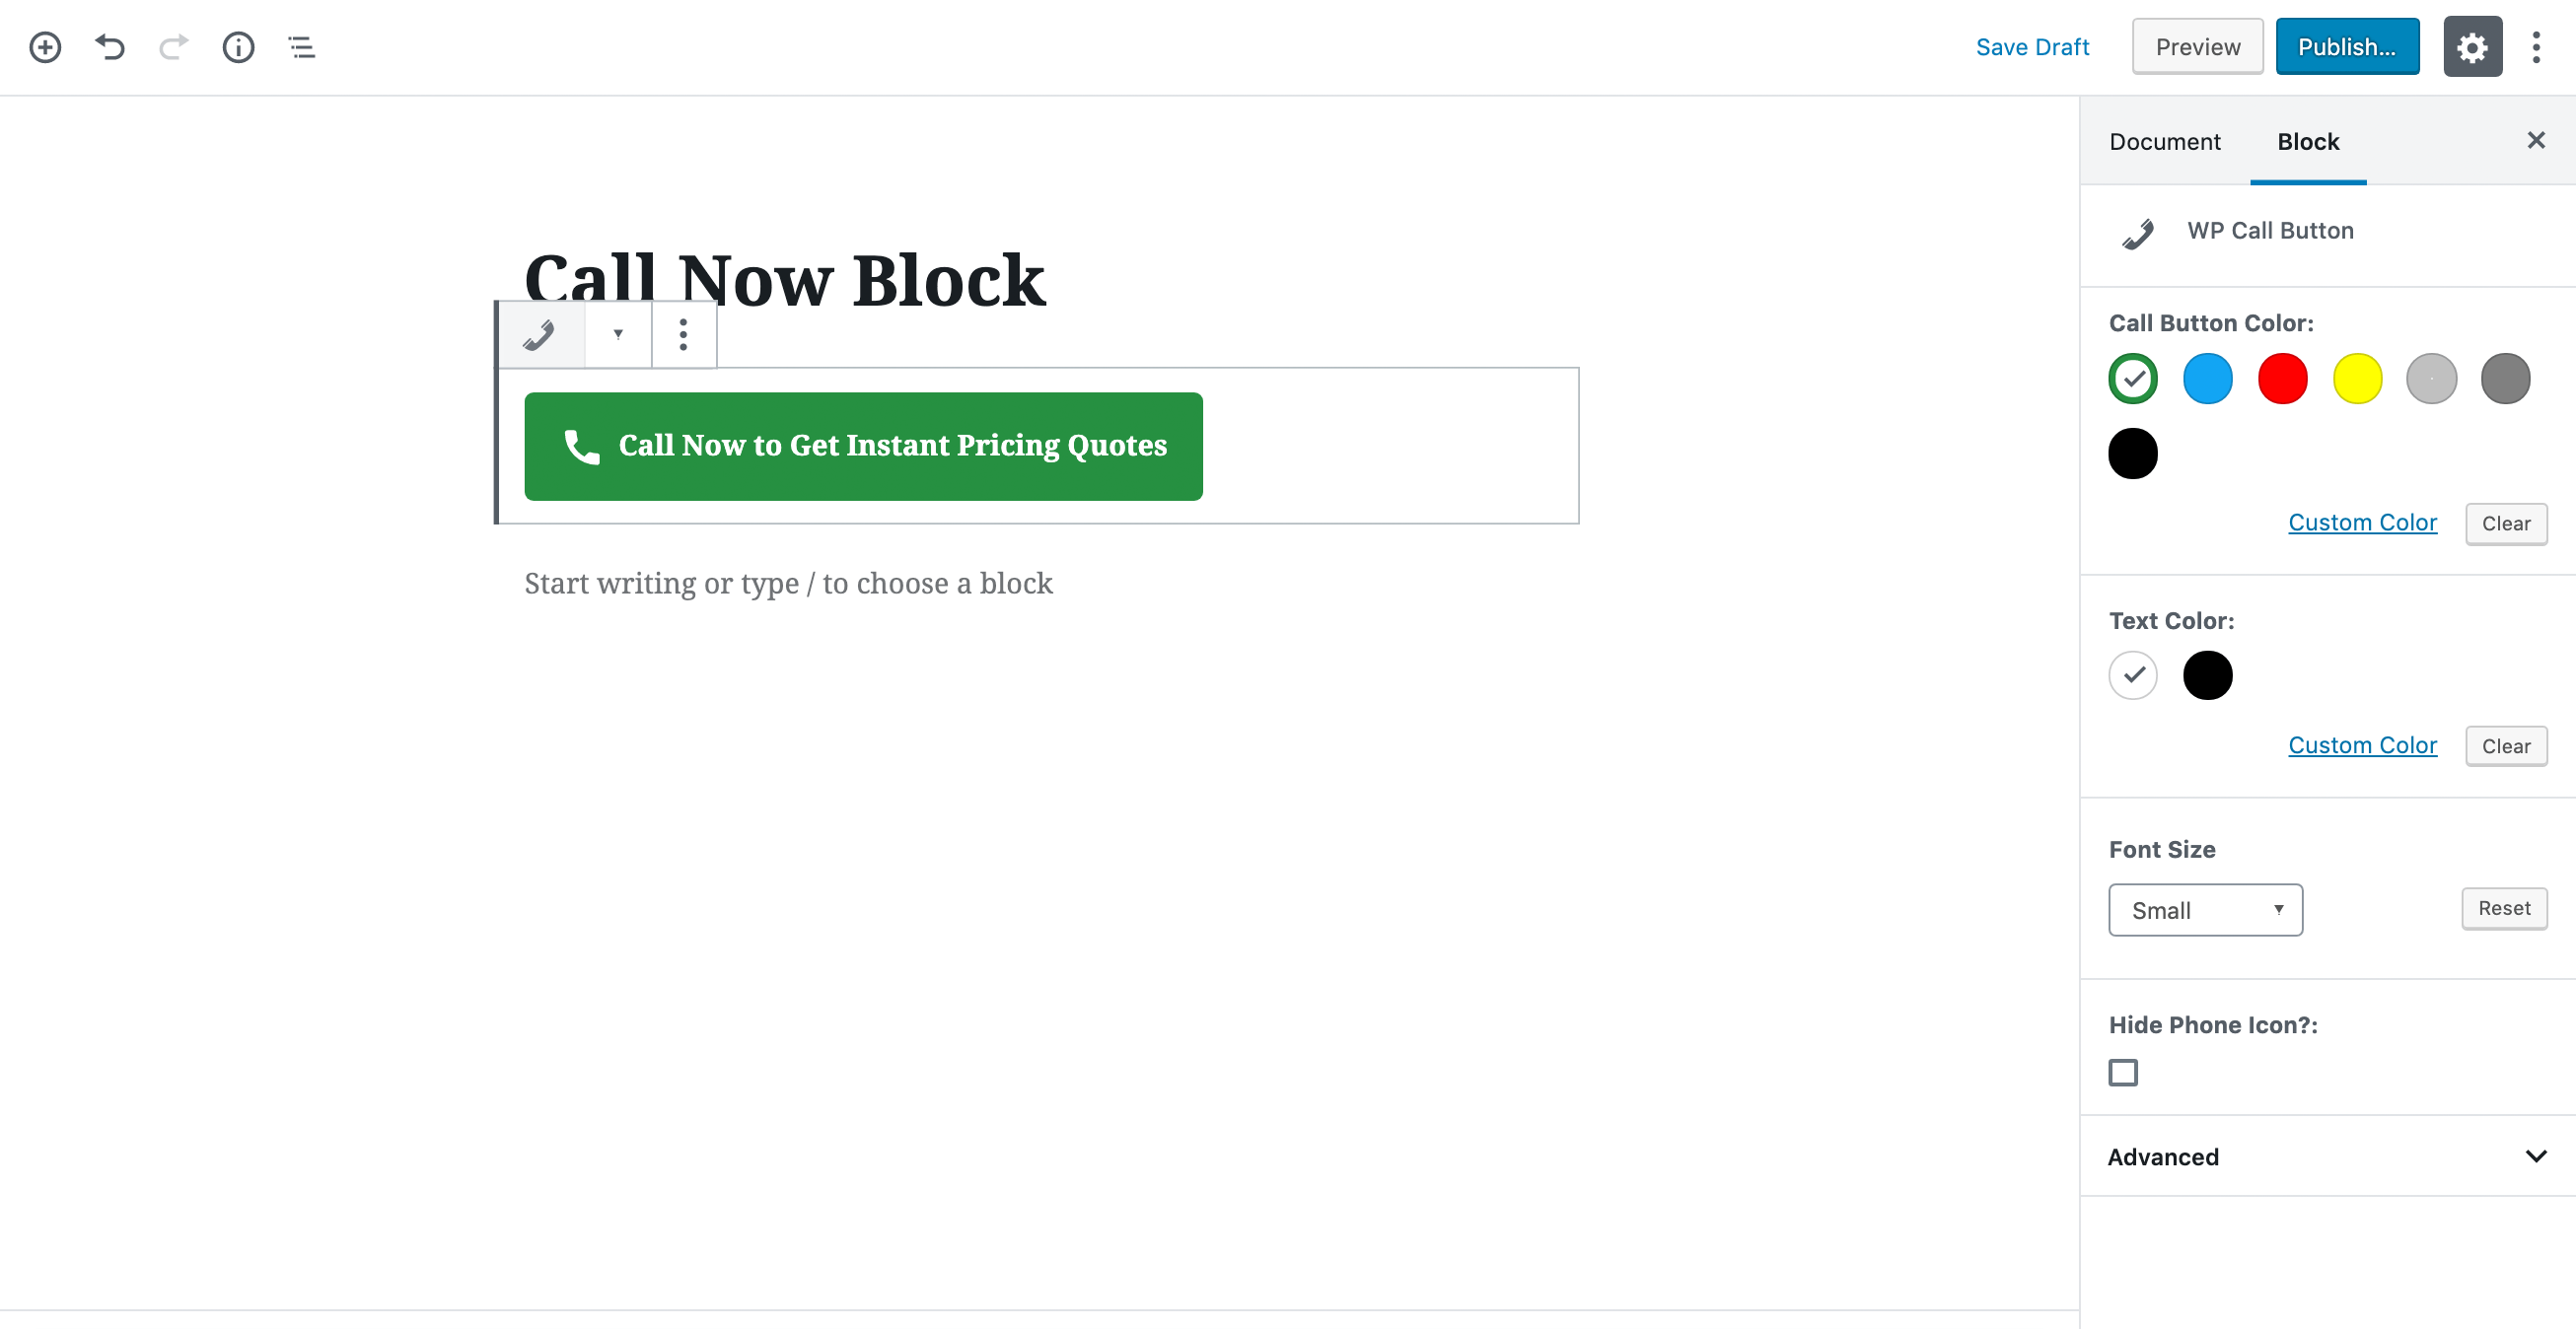Viewport: 2576px width, 1329px height.
Task: Switch to the Block tab
Action: pos(2308,141)
